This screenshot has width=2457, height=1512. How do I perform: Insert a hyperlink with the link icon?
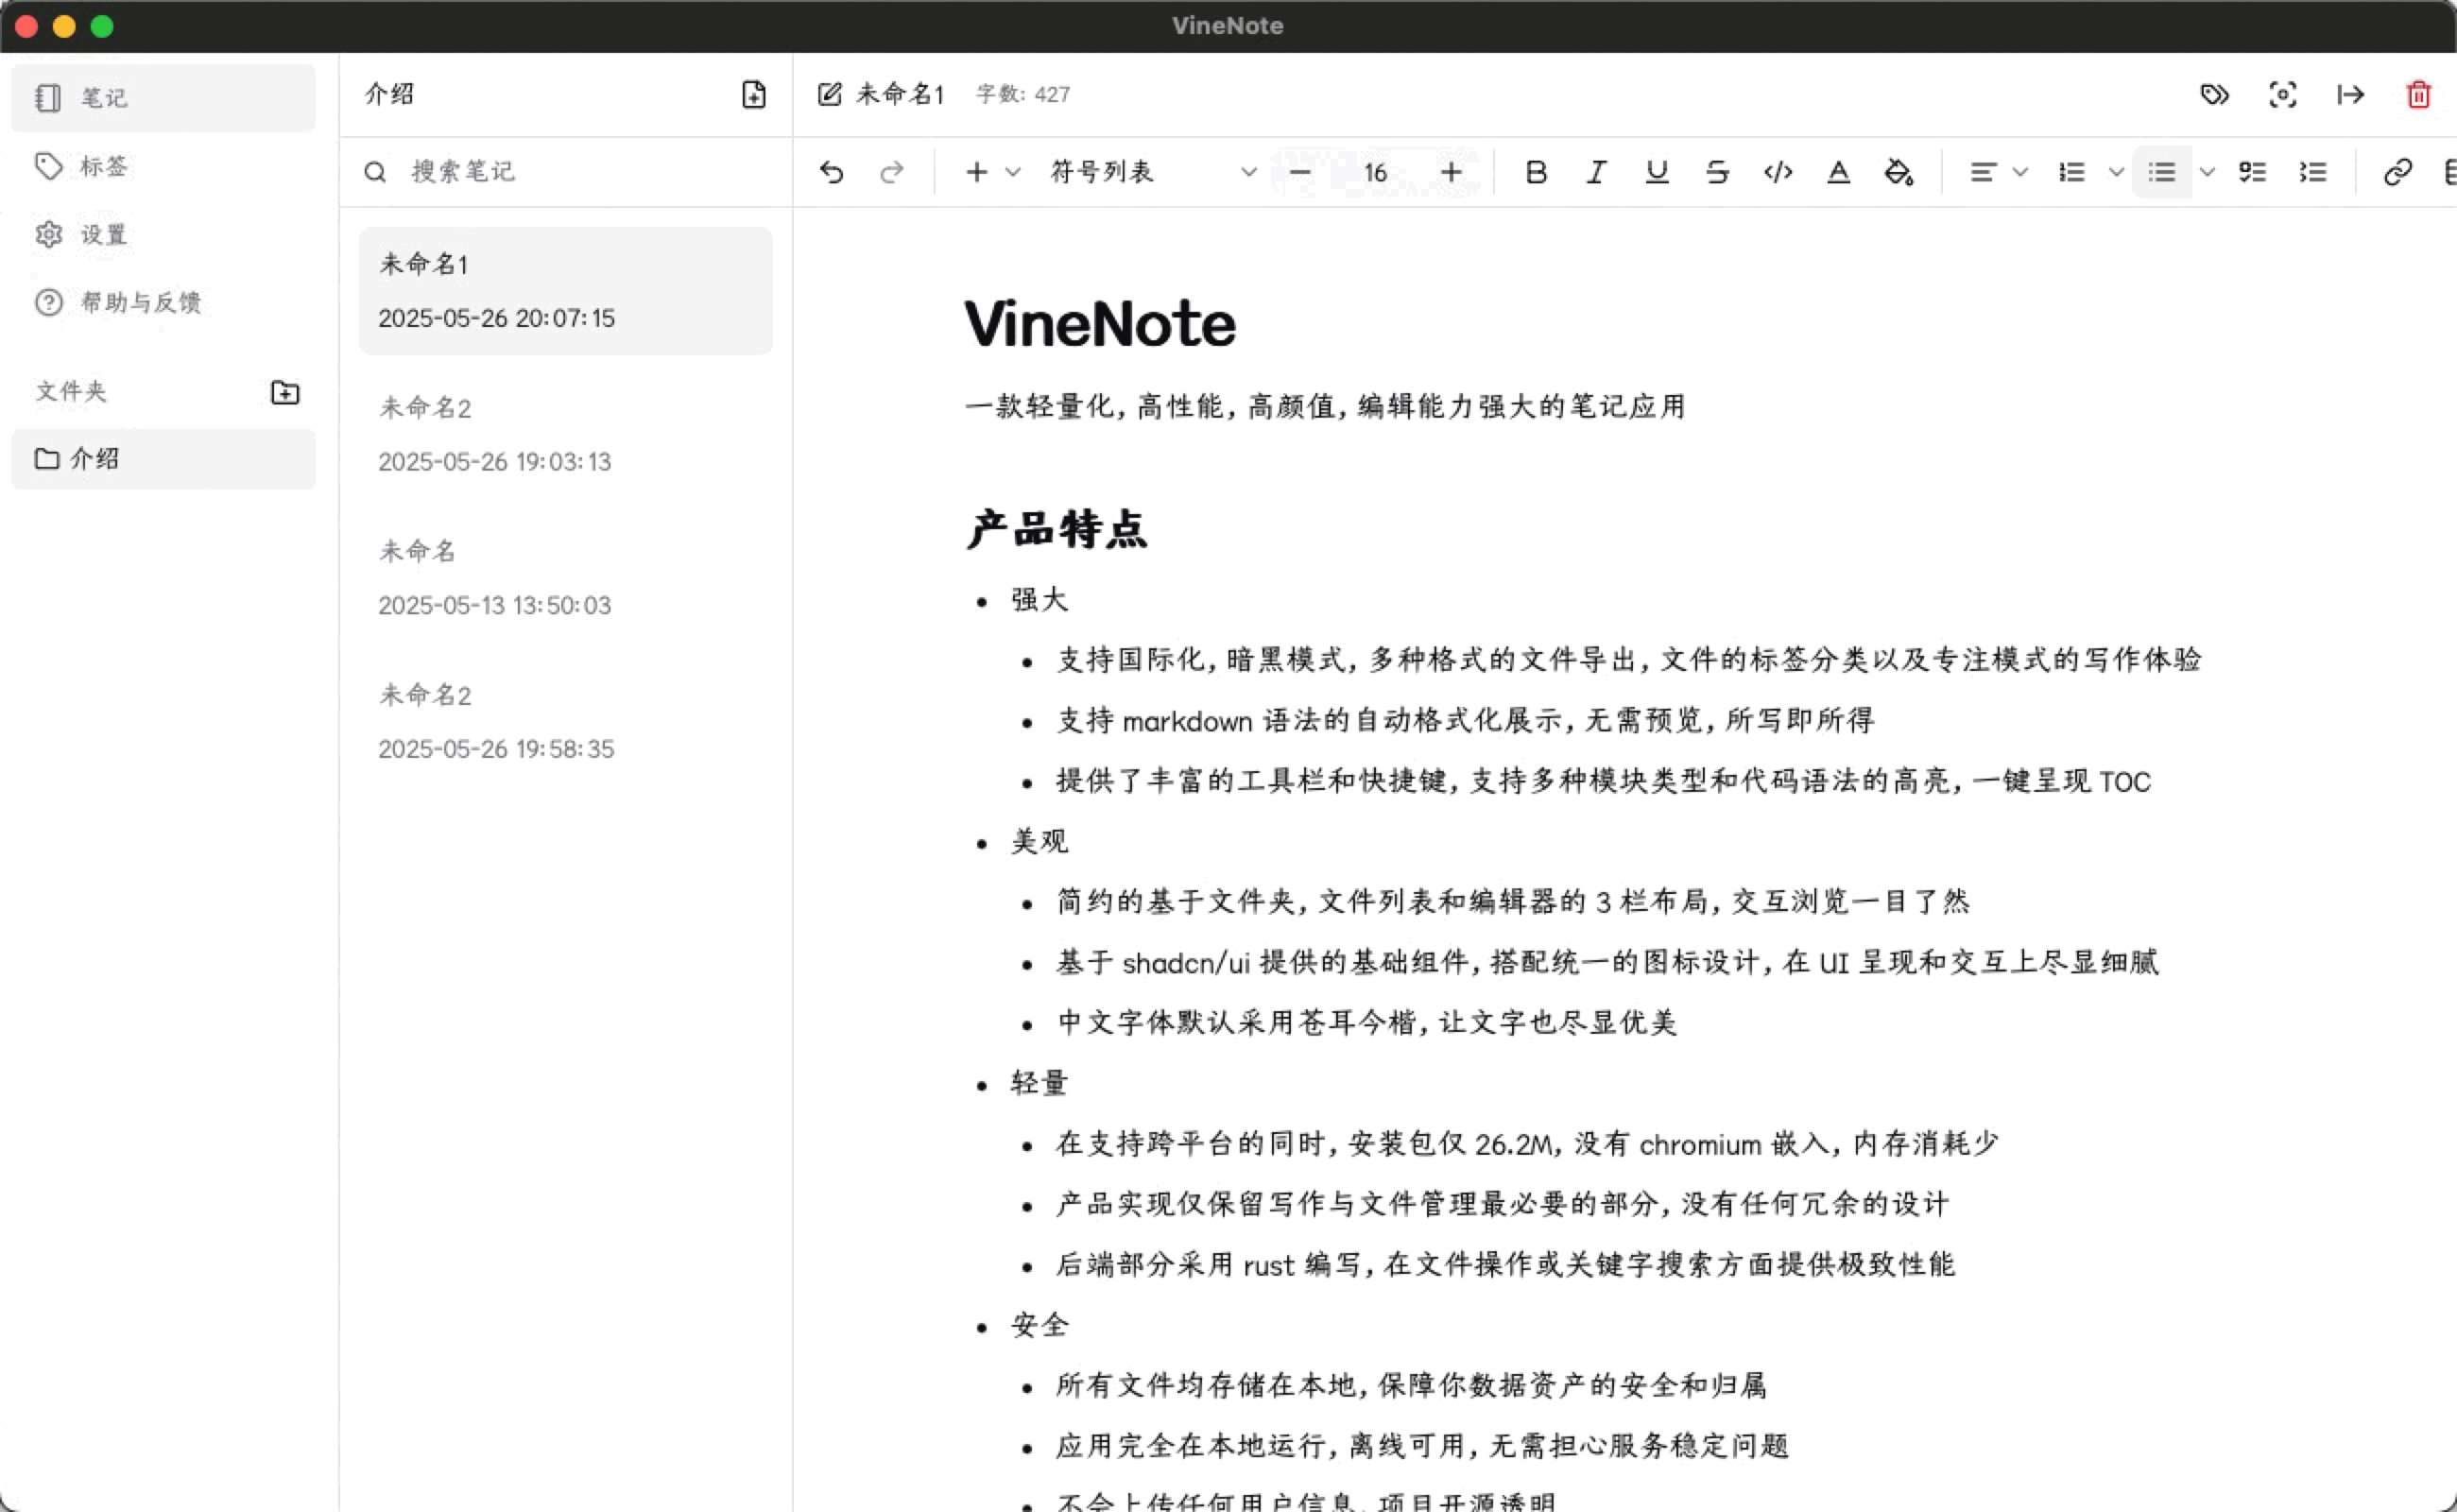2397,172
